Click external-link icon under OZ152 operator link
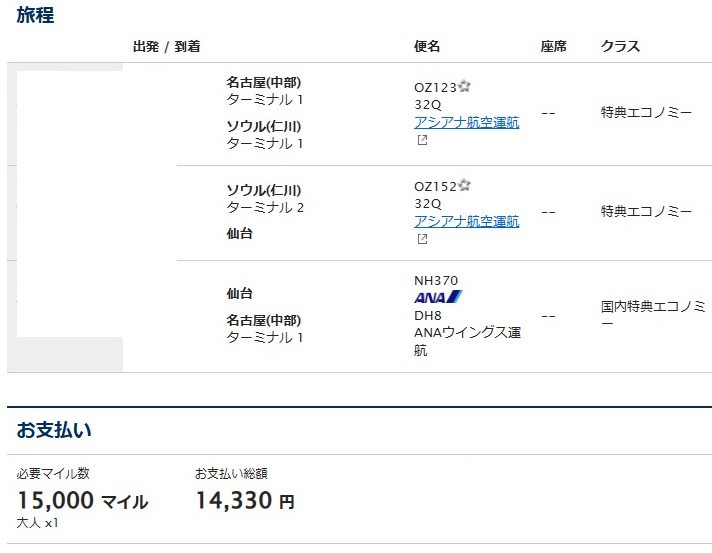Viewport: 712px width, 553px height. (422, 238)
